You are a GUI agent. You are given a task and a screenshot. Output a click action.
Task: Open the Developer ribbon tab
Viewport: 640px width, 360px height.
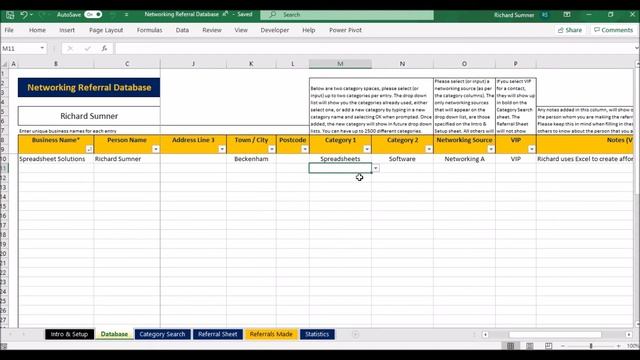coord(275,30)
